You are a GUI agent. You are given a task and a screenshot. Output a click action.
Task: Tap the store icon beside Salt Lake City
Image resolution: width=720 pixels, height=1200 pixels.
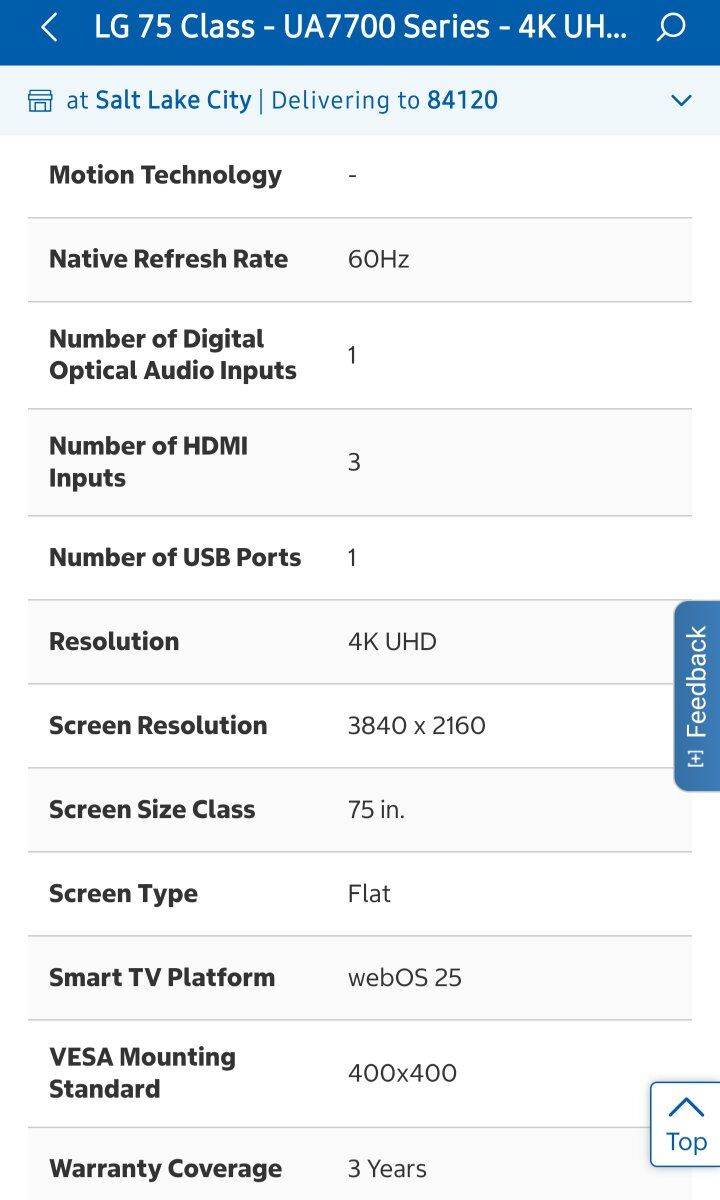40,100
